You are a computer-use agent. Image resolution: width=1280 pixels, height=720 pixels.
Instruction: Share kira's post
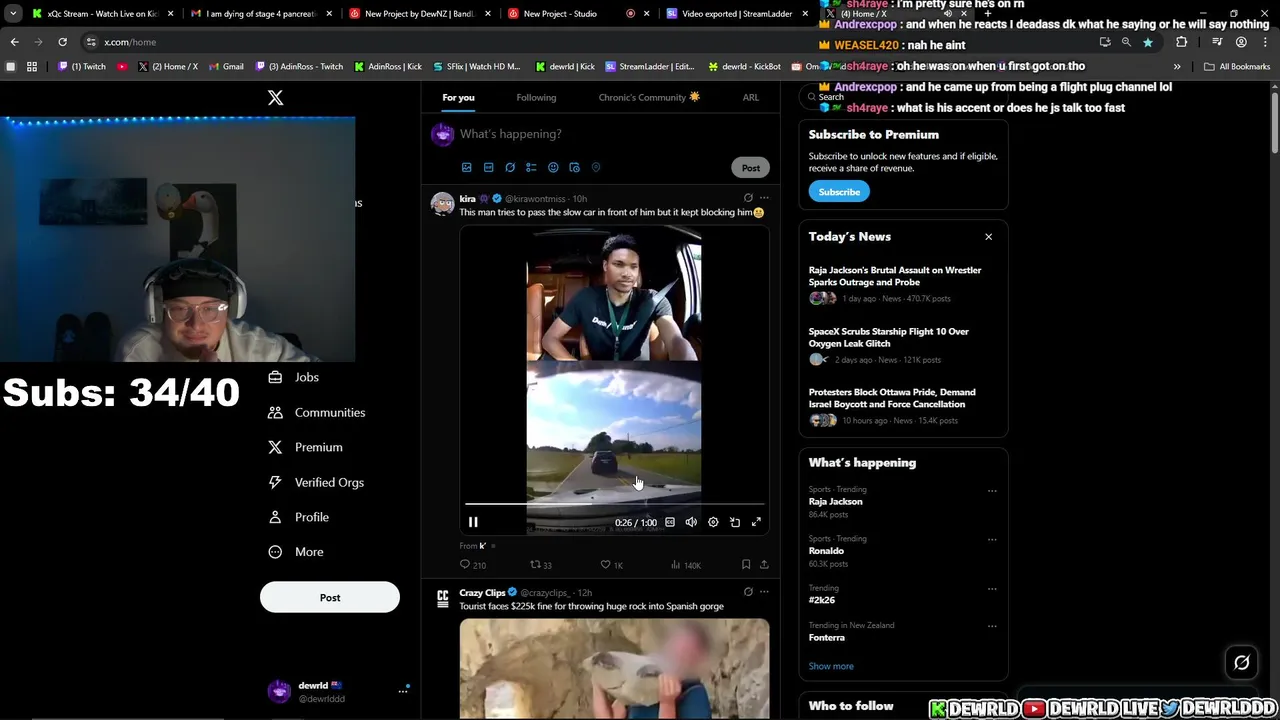pyautogui.click(x=764, y=565)
